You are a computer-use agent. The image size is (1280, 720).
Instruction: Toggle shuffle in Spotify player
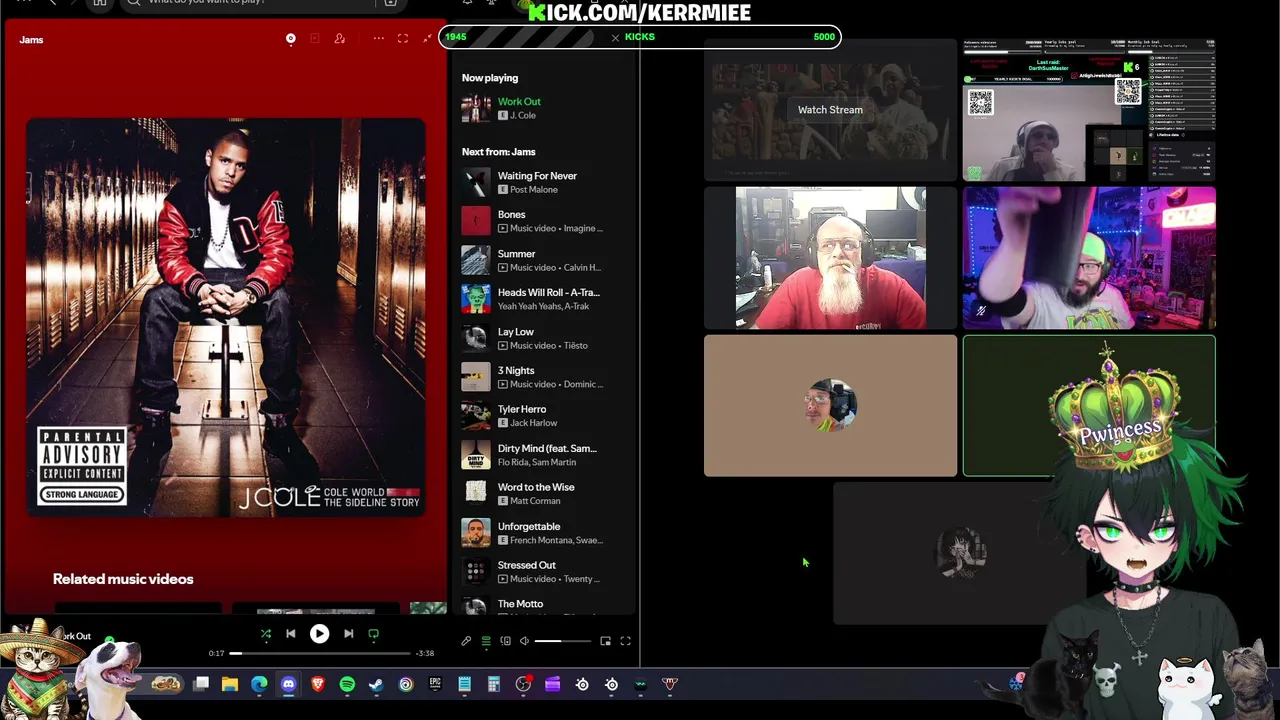[266, 634]
